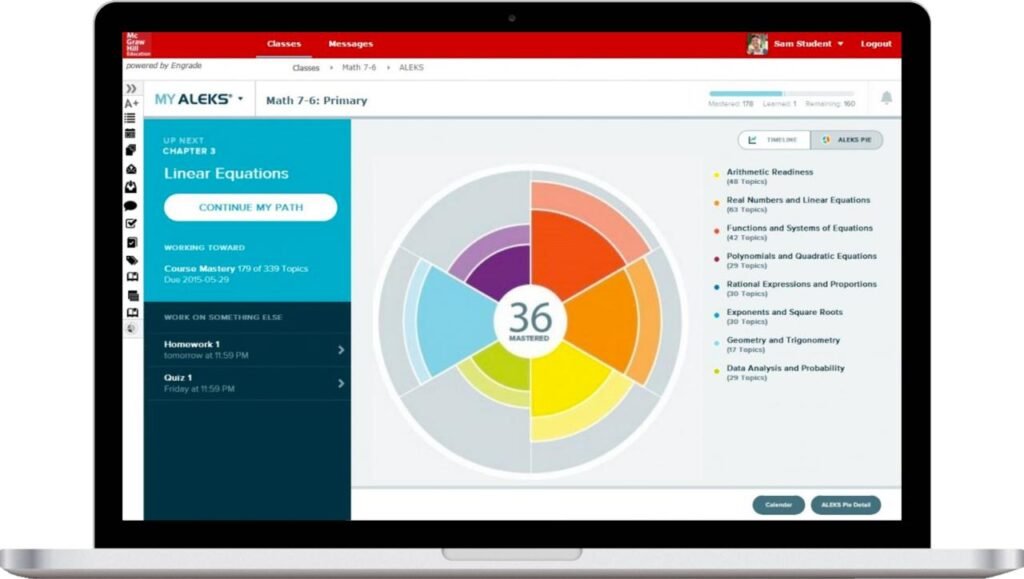
Task: Open the tags icon in sidebar
Action: [x=131, y=260]
